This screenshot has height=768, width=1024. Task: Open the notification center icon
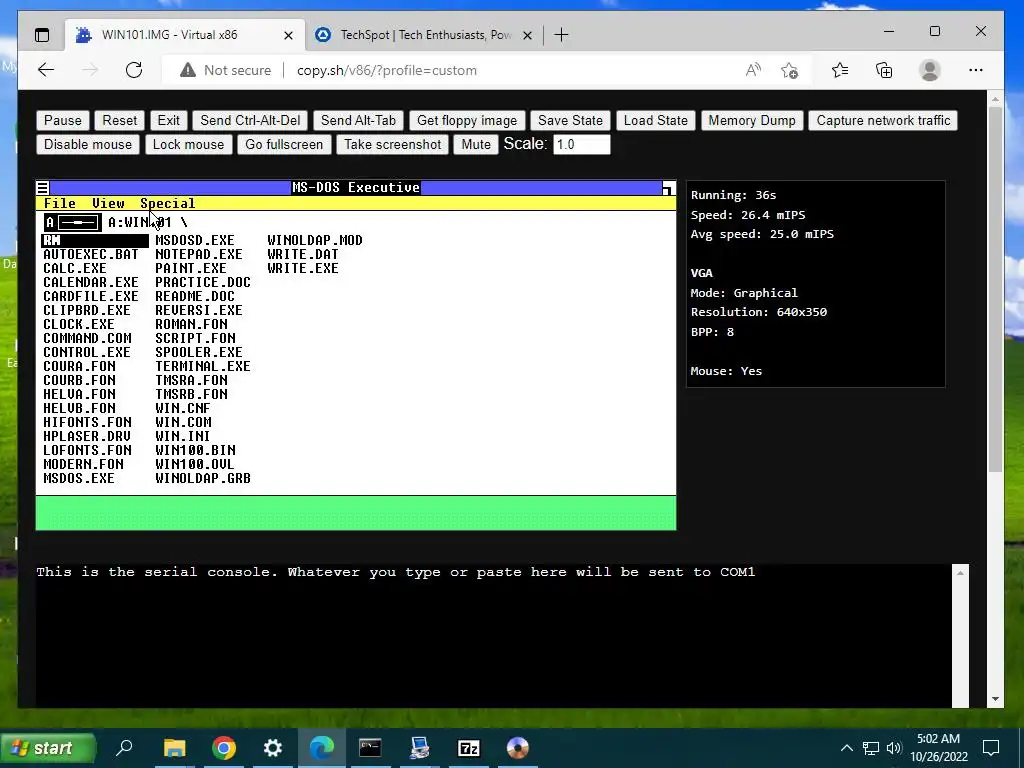pyautogui.click(x=991, y=748)
